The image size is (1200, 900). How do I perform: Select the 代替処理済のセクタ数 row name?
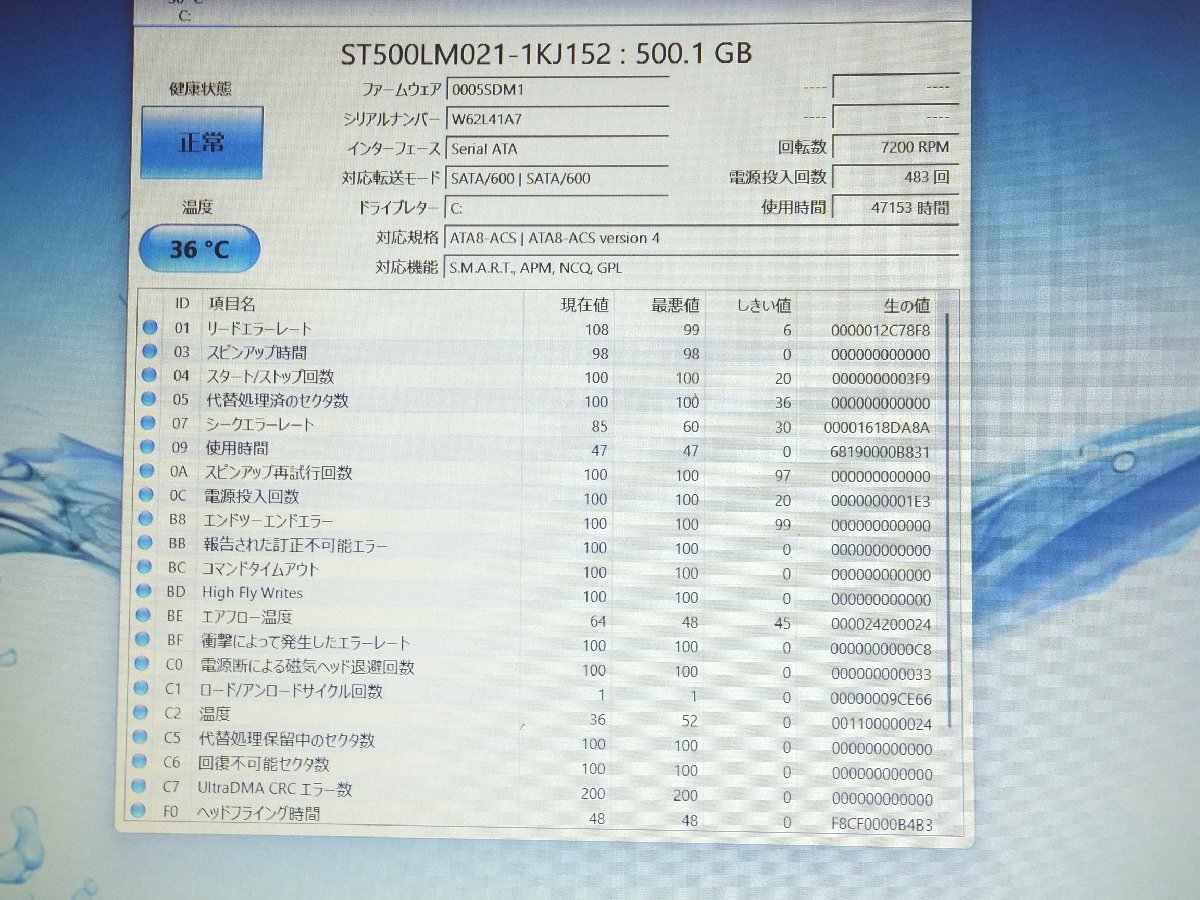277,400
